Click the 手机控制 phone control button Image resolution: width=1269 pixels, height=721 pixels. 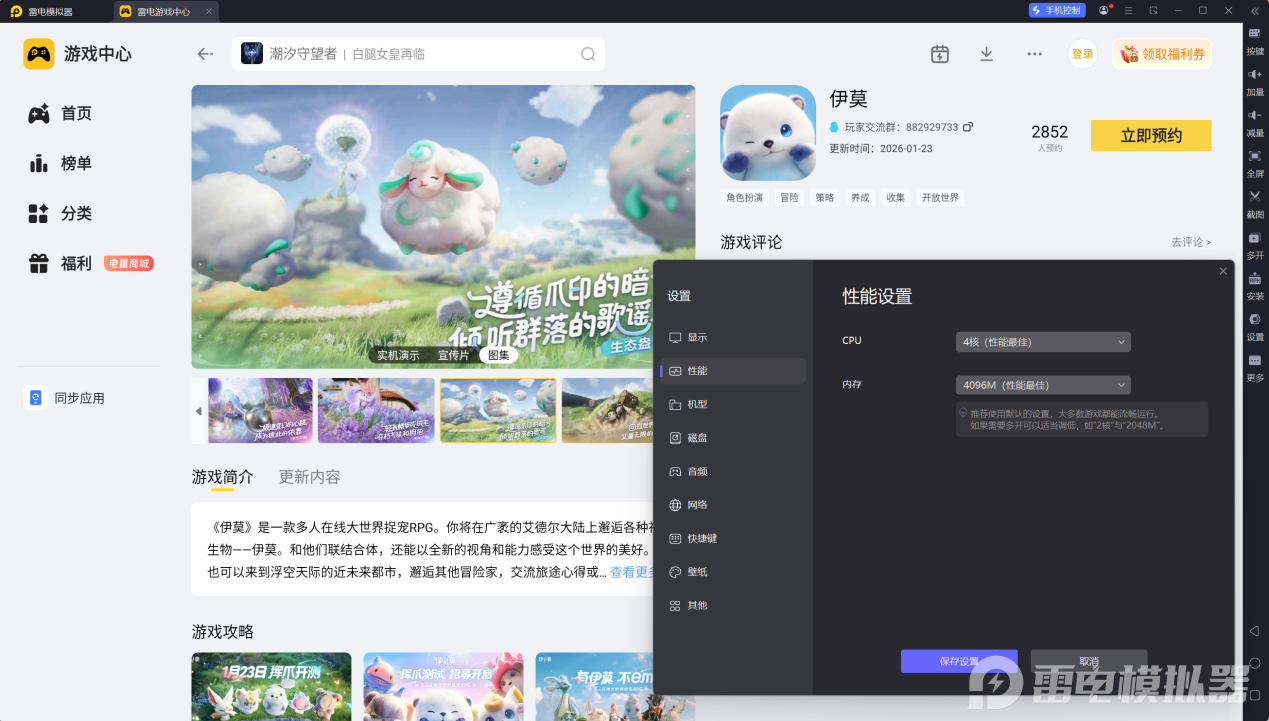1057,10
